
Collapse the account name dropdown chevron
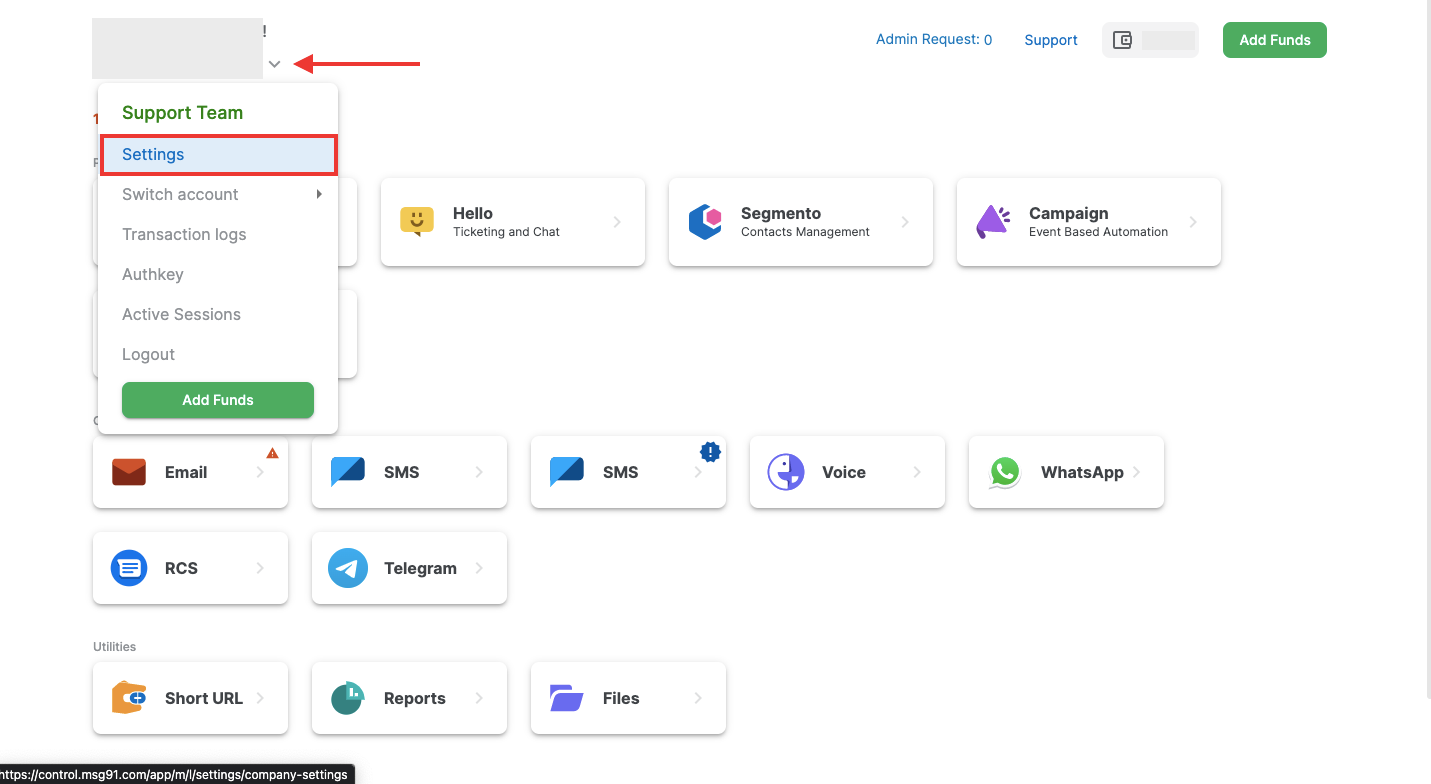coord(275,64)
